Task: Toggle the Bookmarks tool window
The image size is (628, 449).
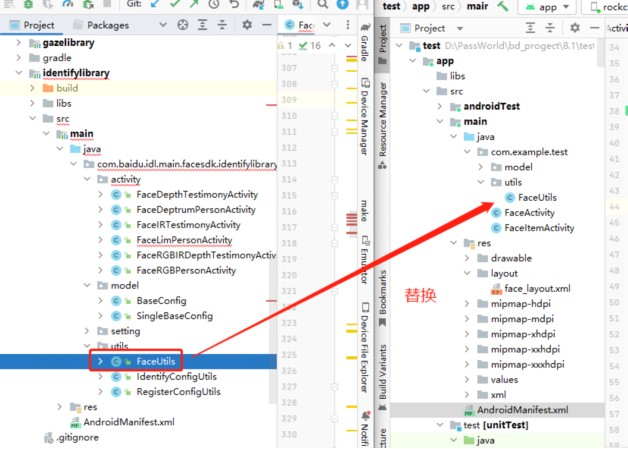Action: pos(382,298)
